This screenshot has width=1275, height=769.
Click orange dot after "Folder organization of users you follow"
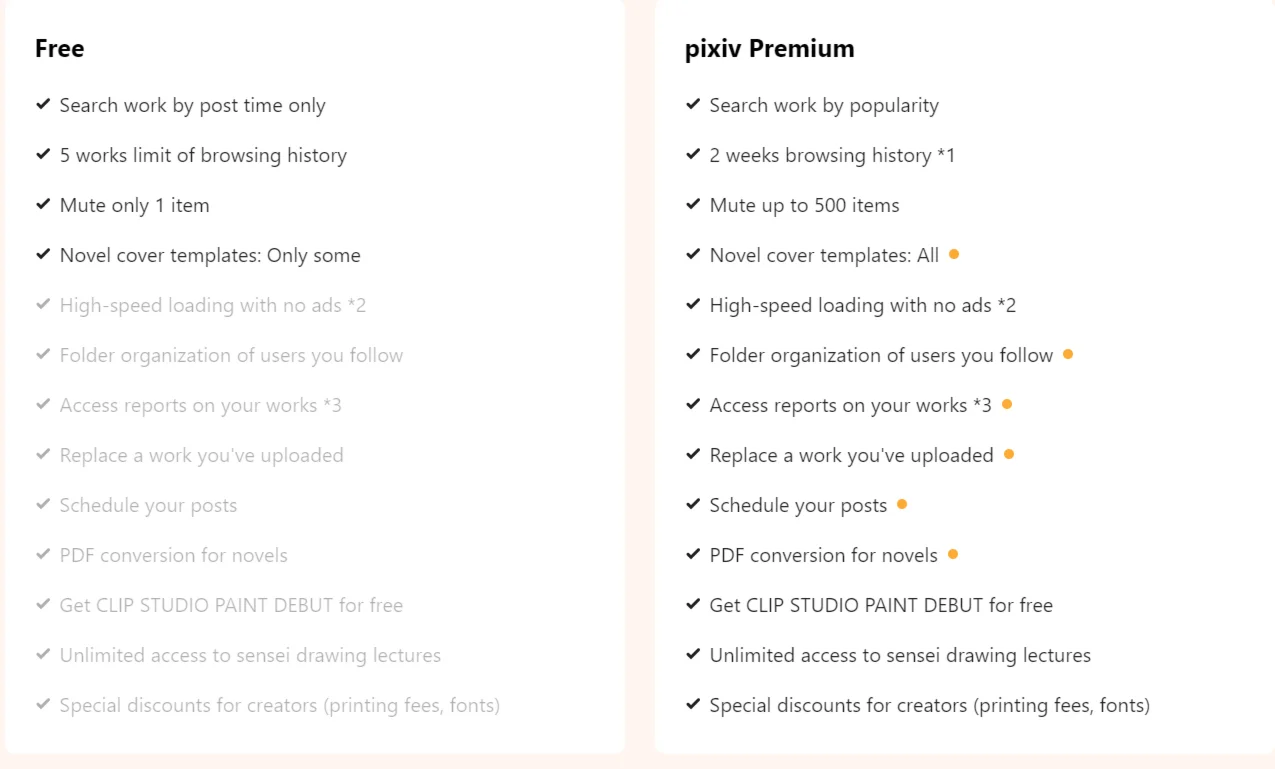pyautogui.click(x=1068, y=354)
